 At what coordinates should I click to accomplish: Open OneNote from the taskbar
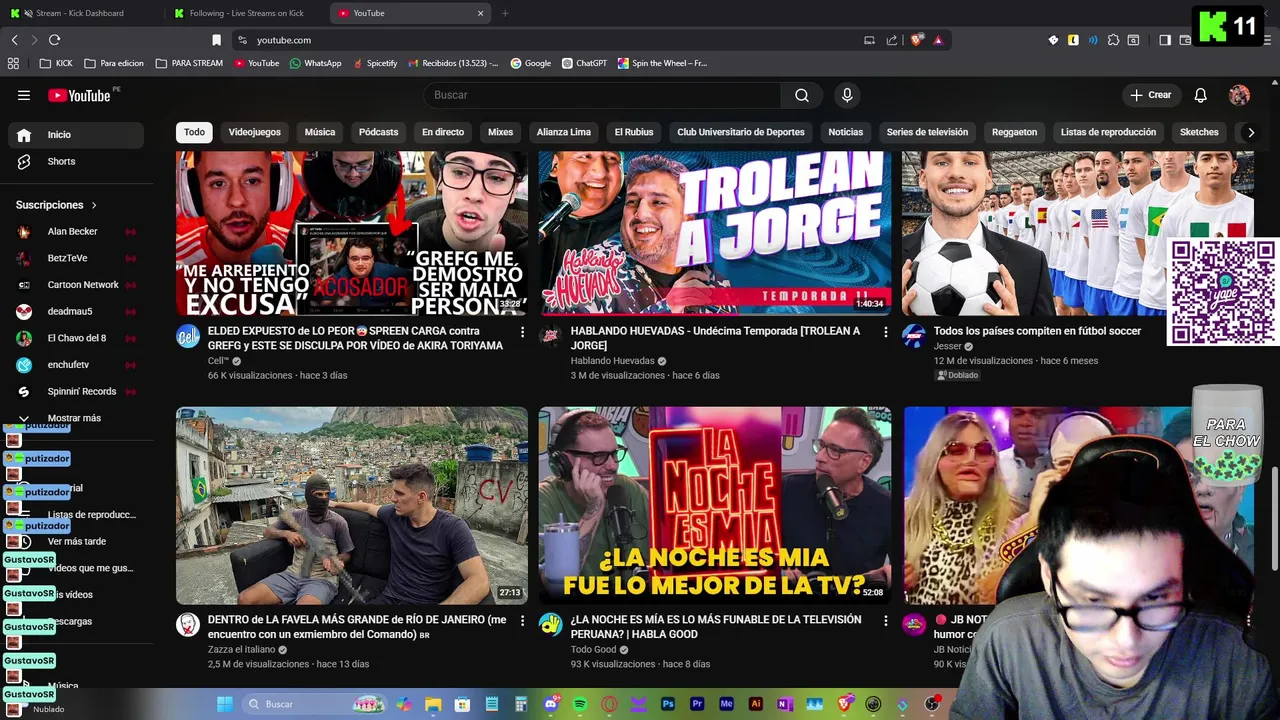pyautogui.click(x=785, y=704)
